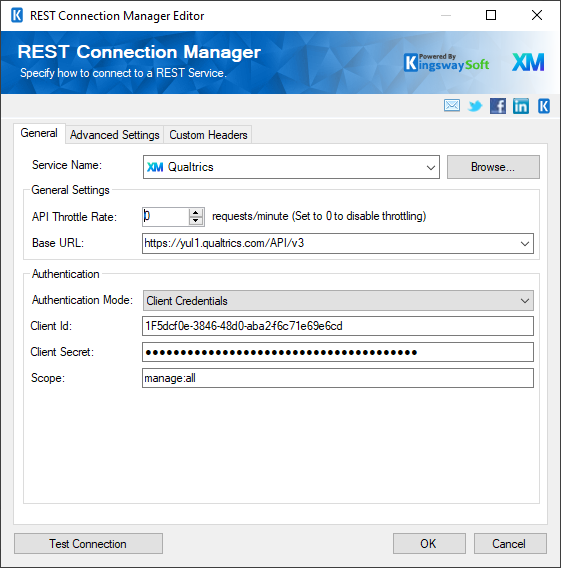Open the Facebook icon
This screenshot has height=568, width=561.
(x=498, y=106)
